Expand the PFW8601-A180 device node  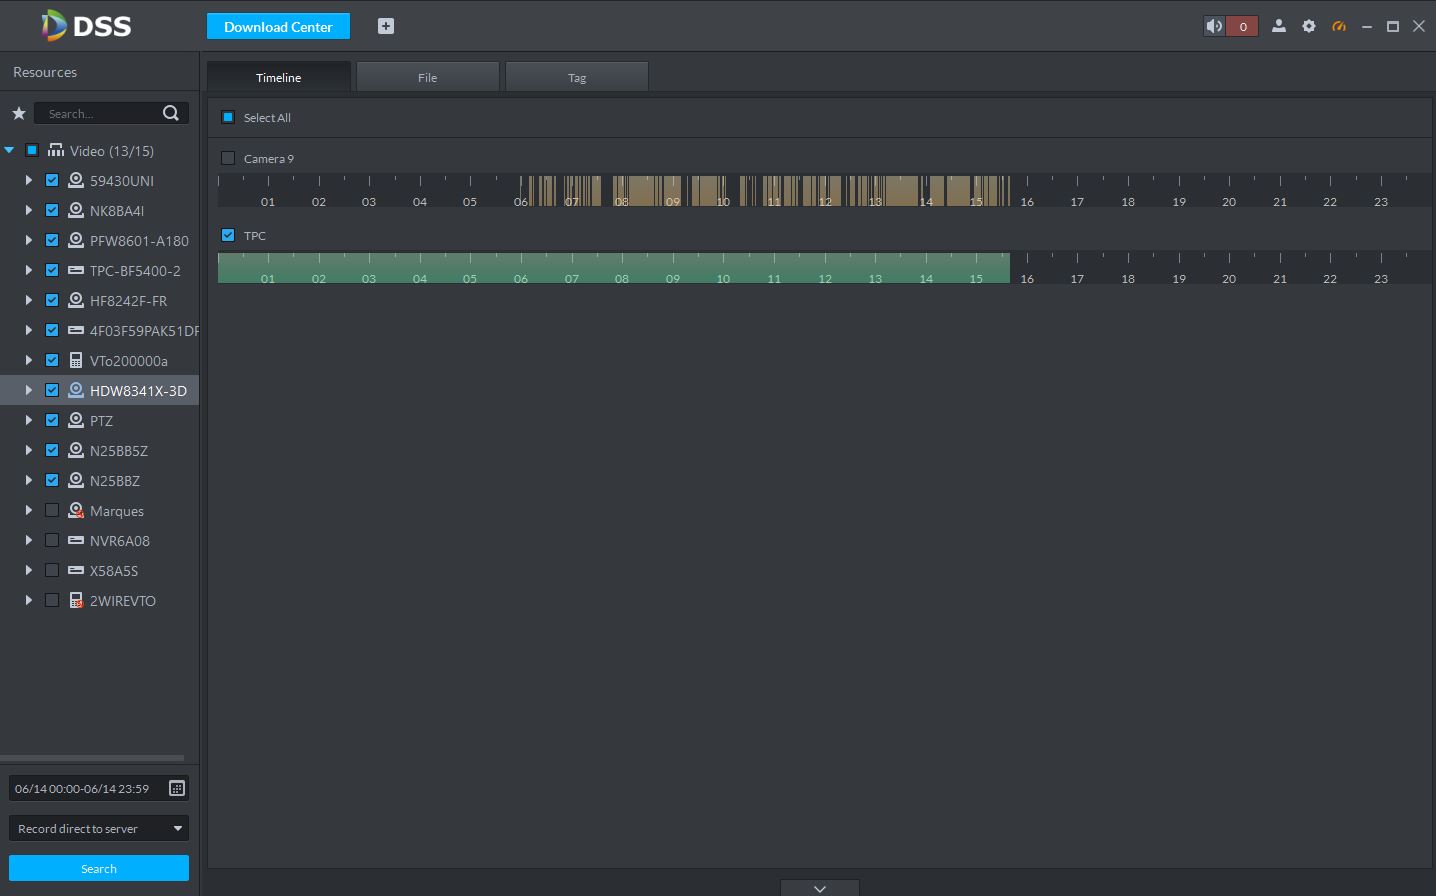pos(29,240)
